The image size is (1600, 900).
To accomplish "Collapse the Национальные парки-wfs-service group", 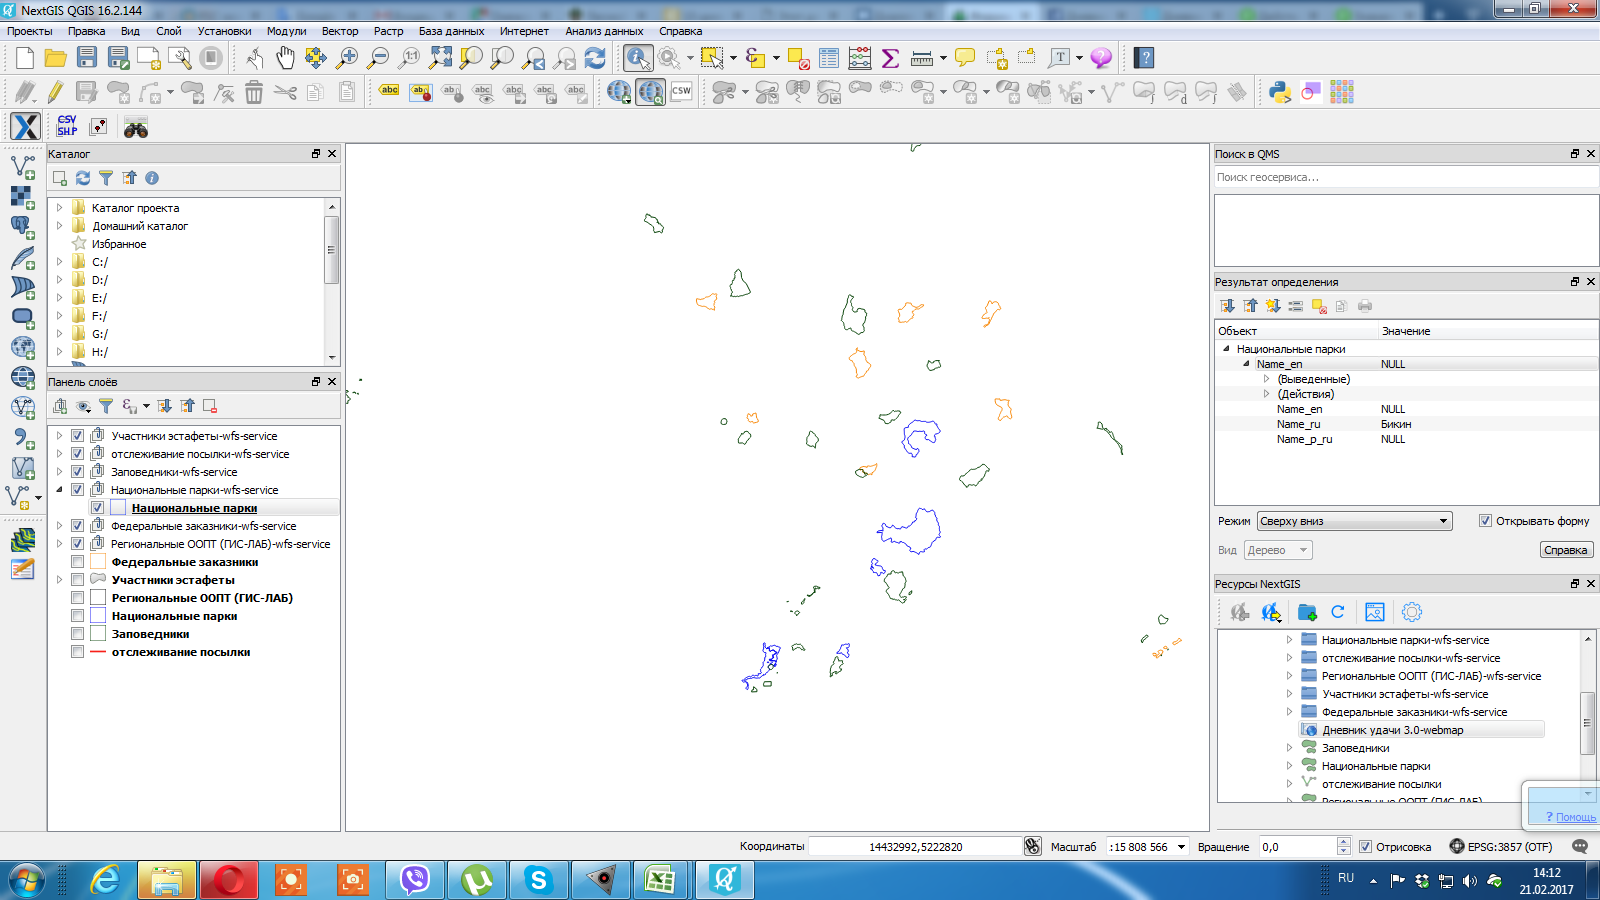I will (x=59, y=490).
